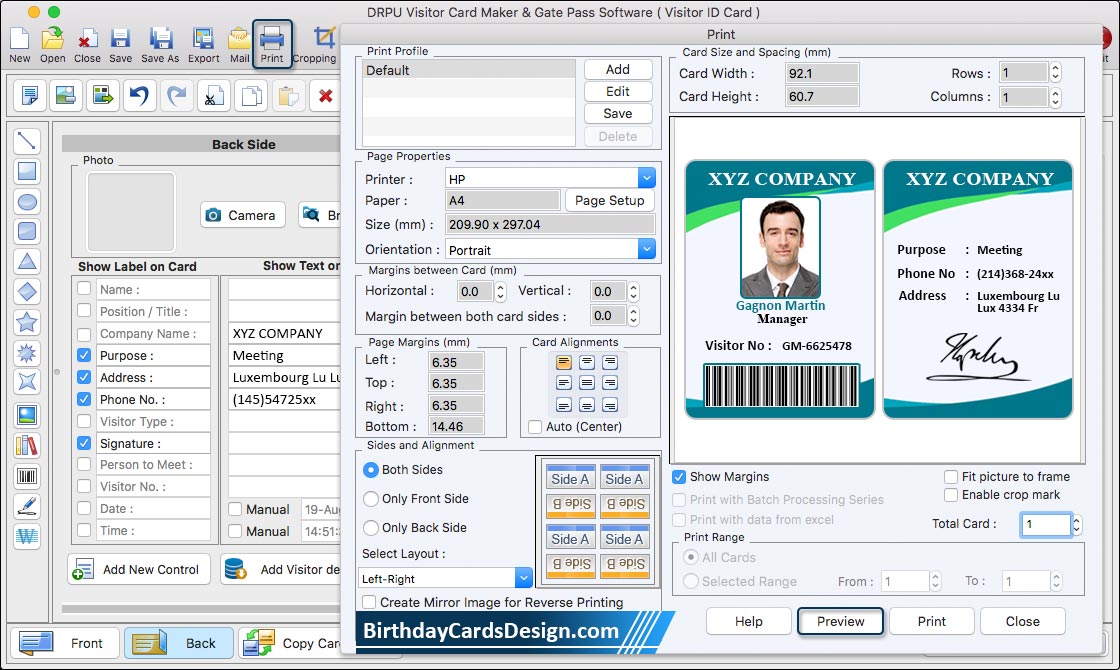Click the Total Card input field
Image resolution: width=1120 pixels, height=670 pixels.
[x=1046, y=524]
